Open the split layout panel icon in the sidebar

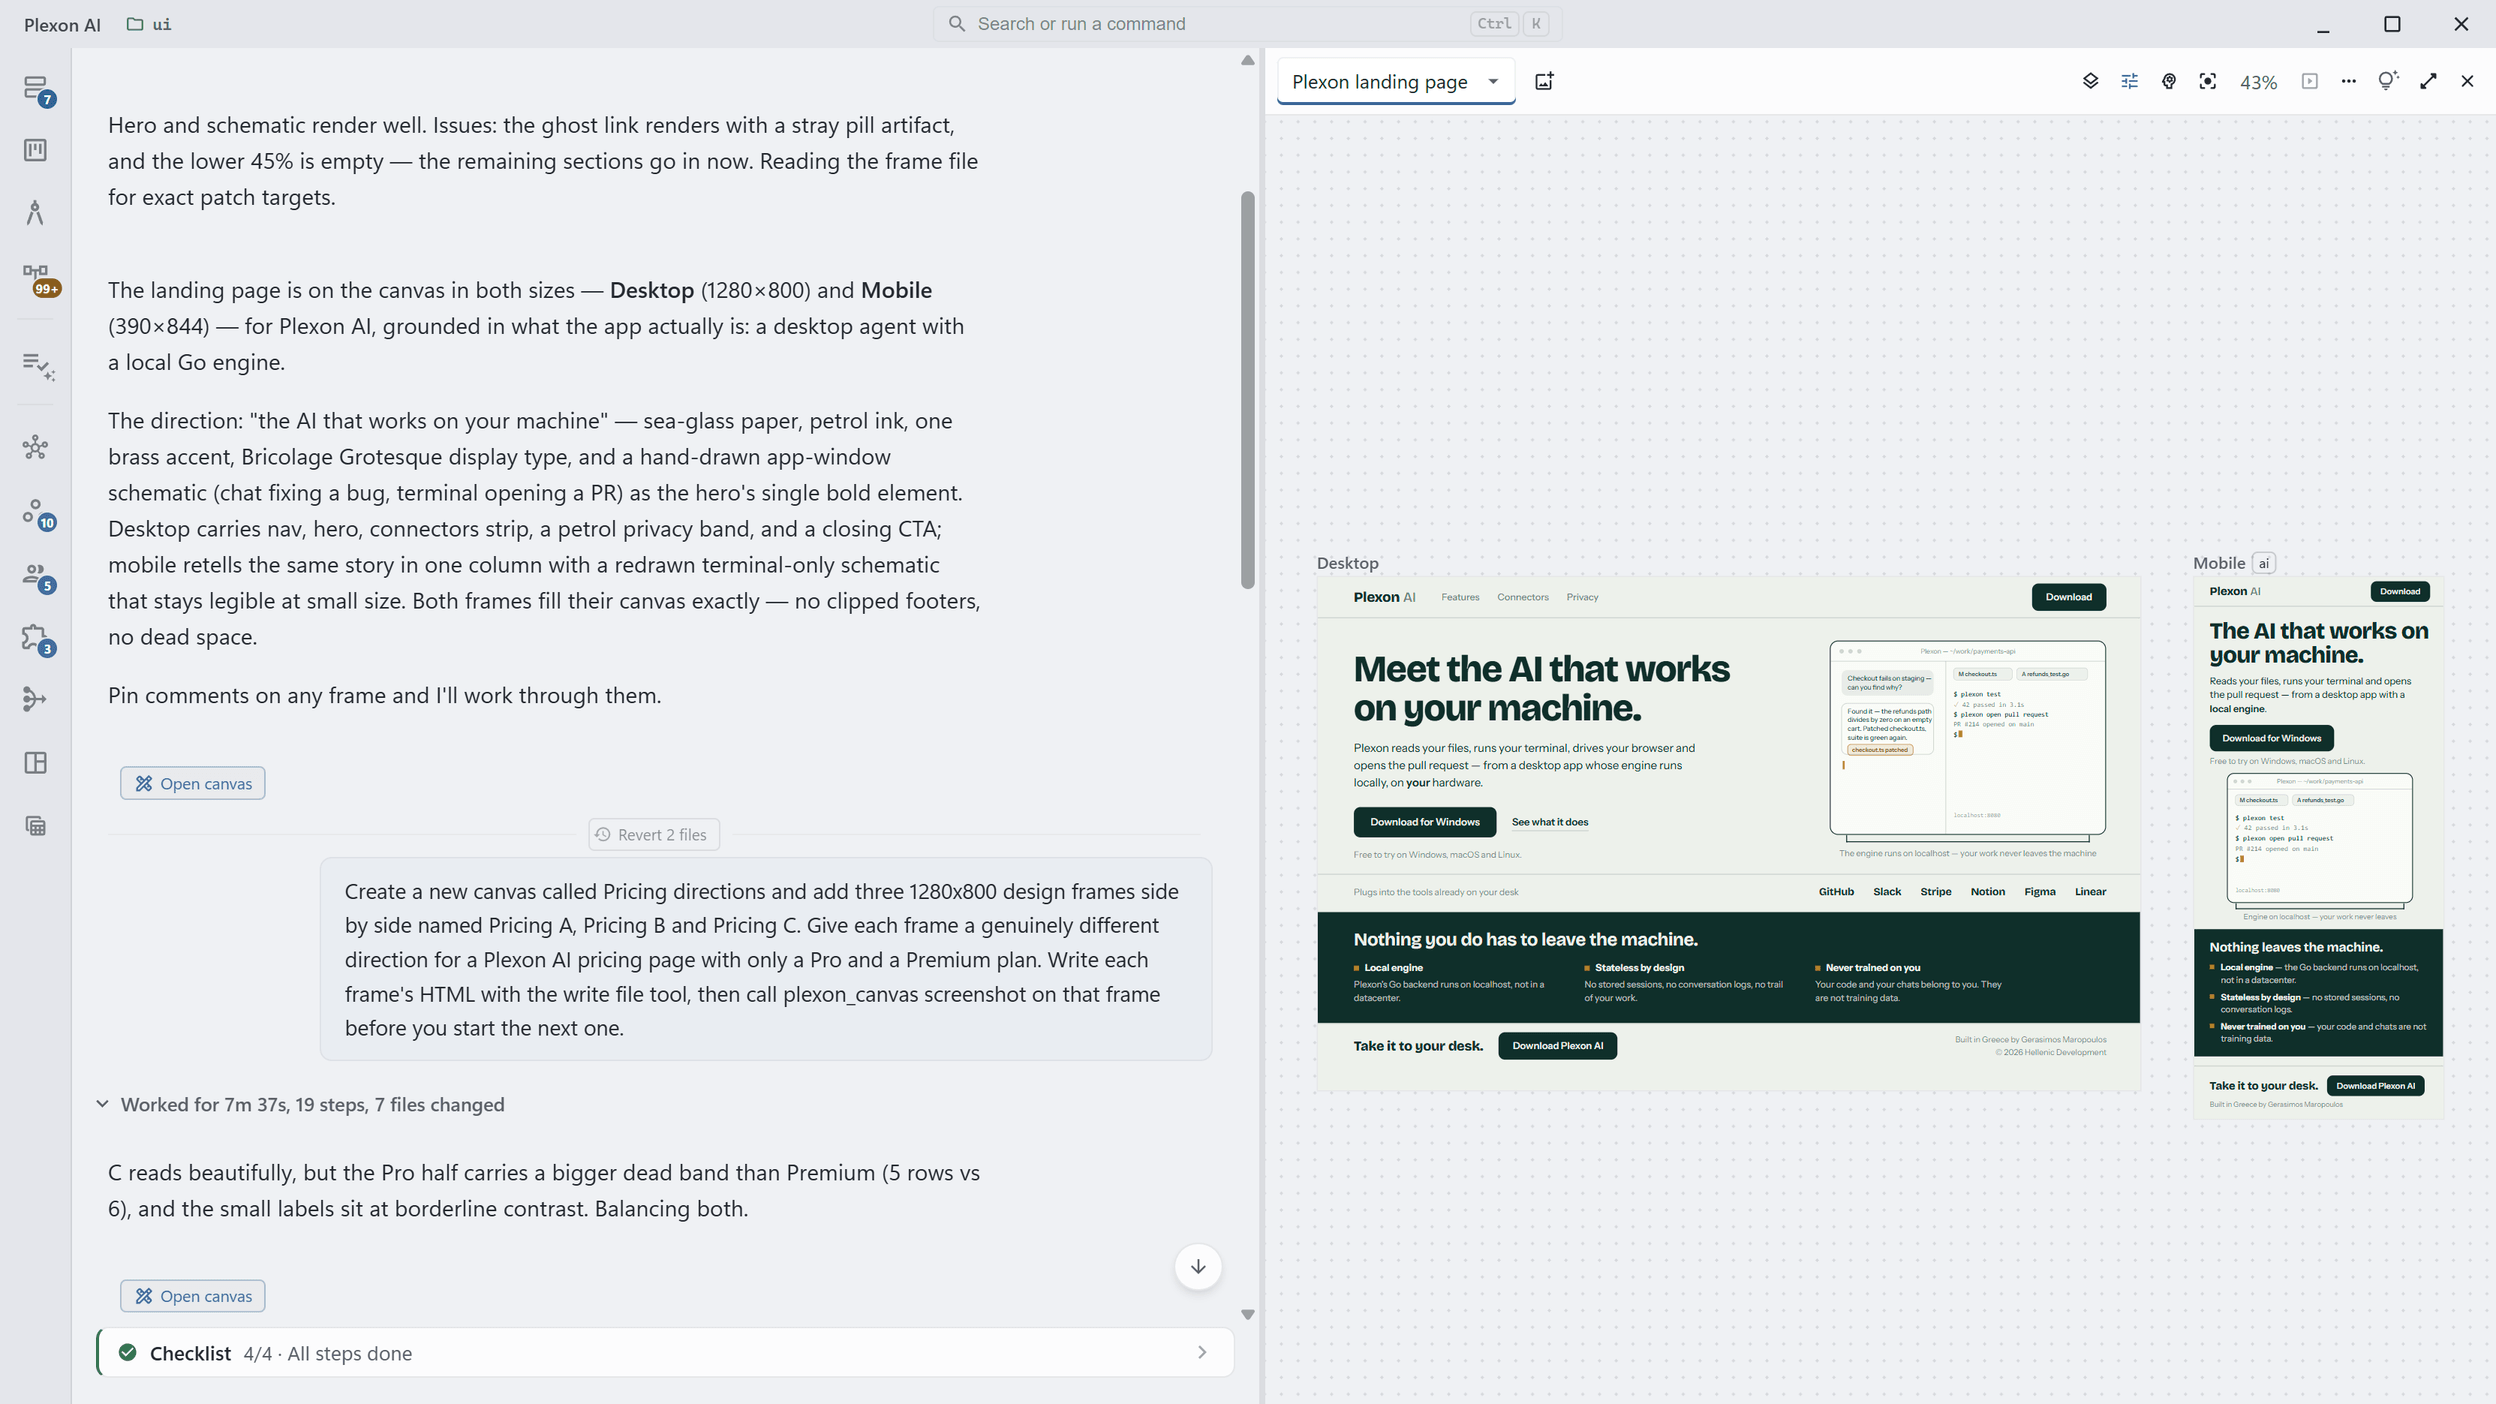point(36,763)
